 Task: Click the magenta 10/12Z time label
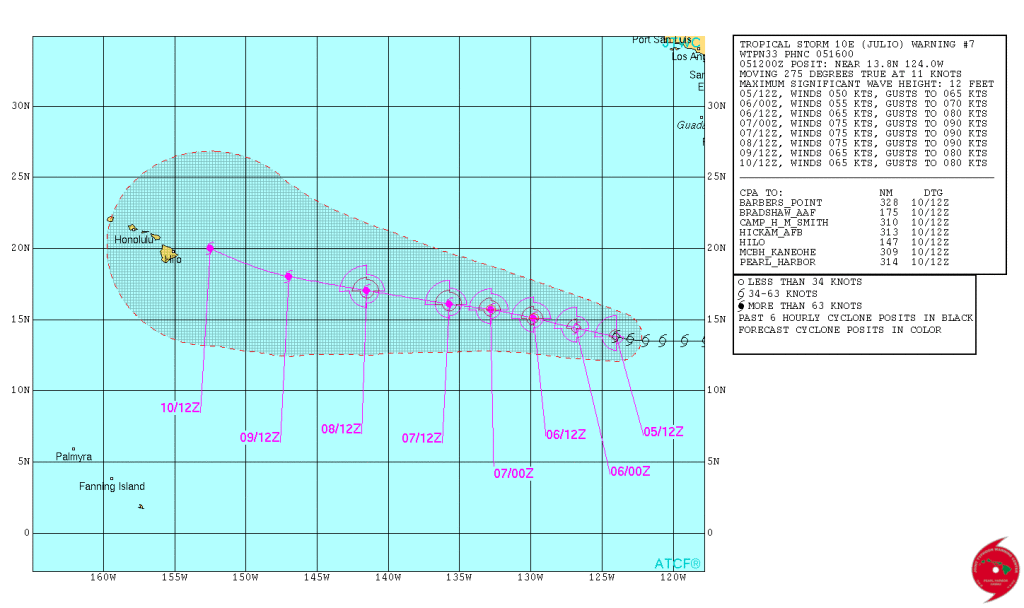(181, 407)
